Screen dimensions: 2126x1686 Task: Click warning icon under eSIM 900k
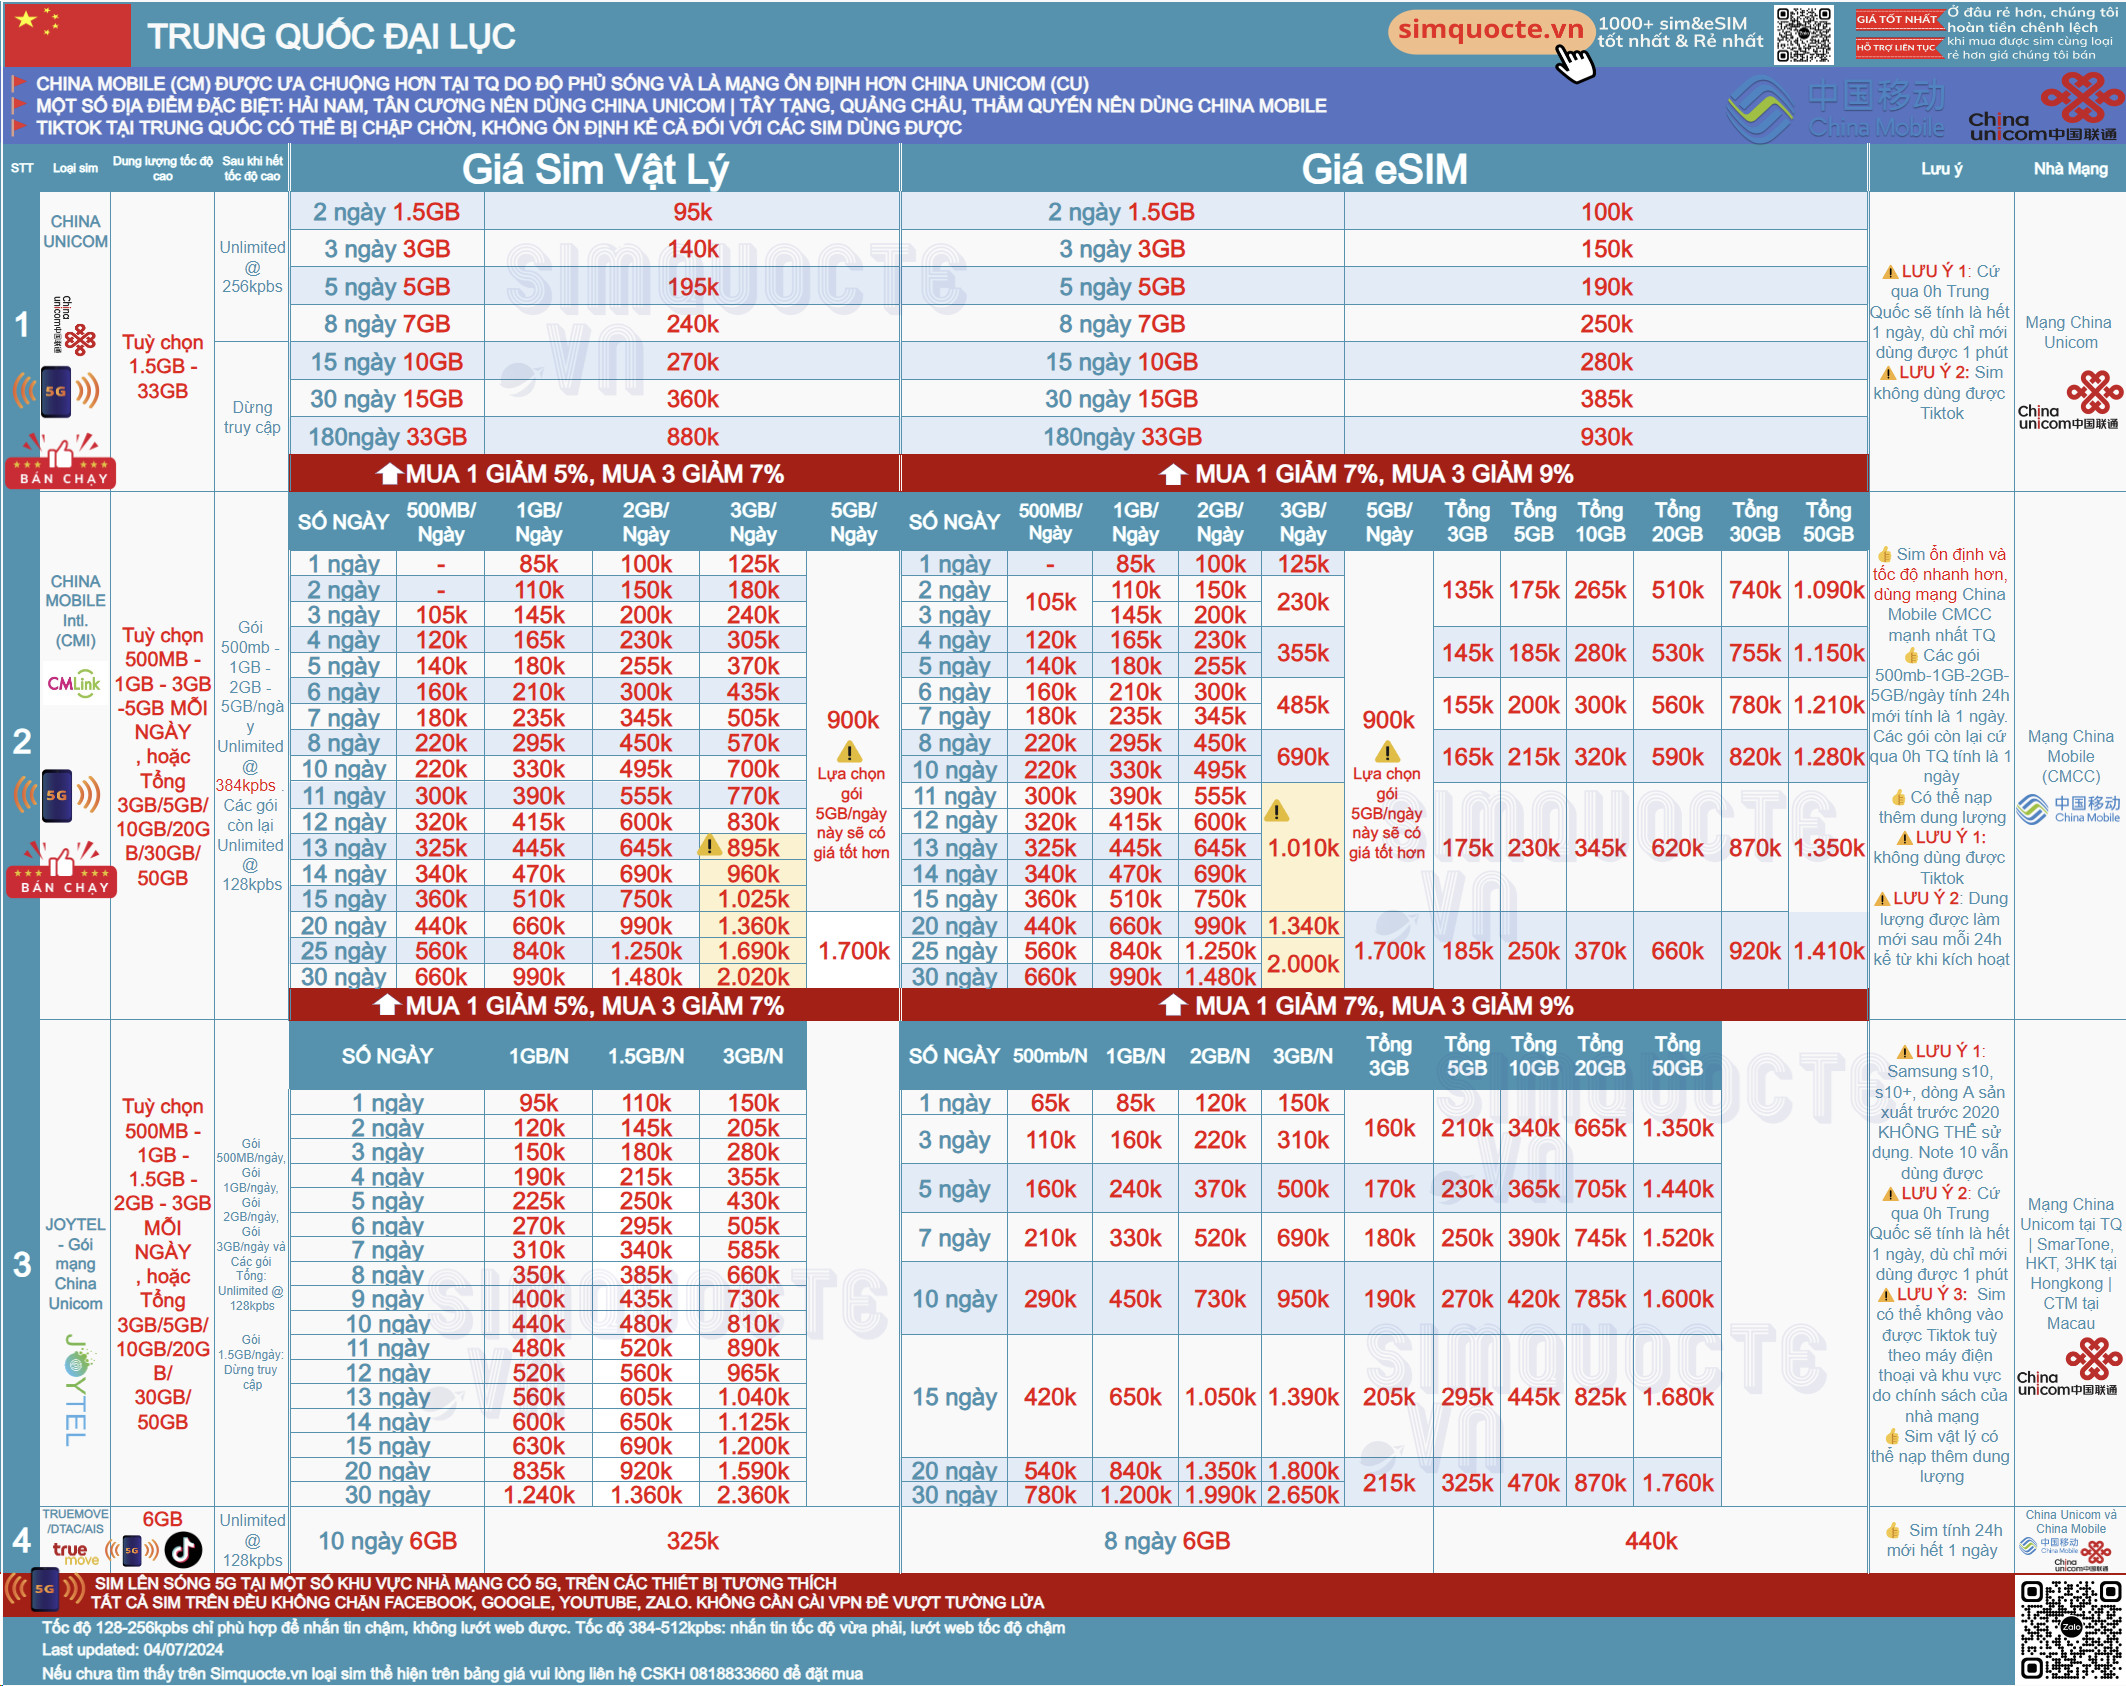(1387, 751)
